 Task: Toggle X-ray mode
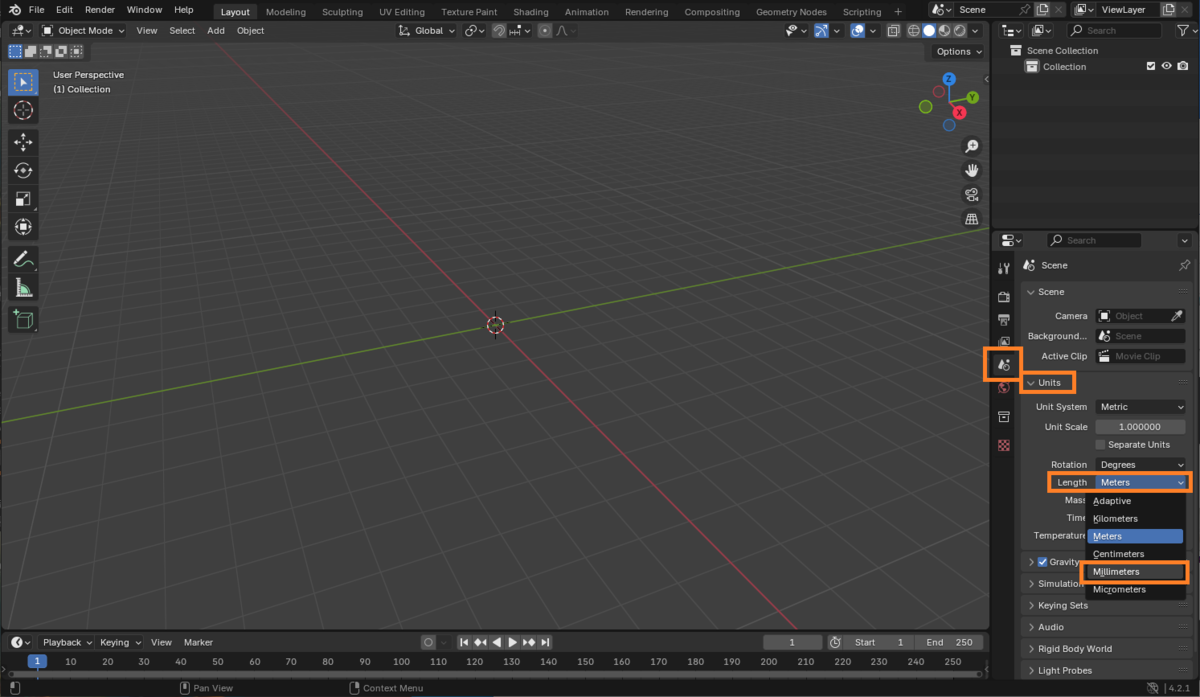(x=893, y=31)
